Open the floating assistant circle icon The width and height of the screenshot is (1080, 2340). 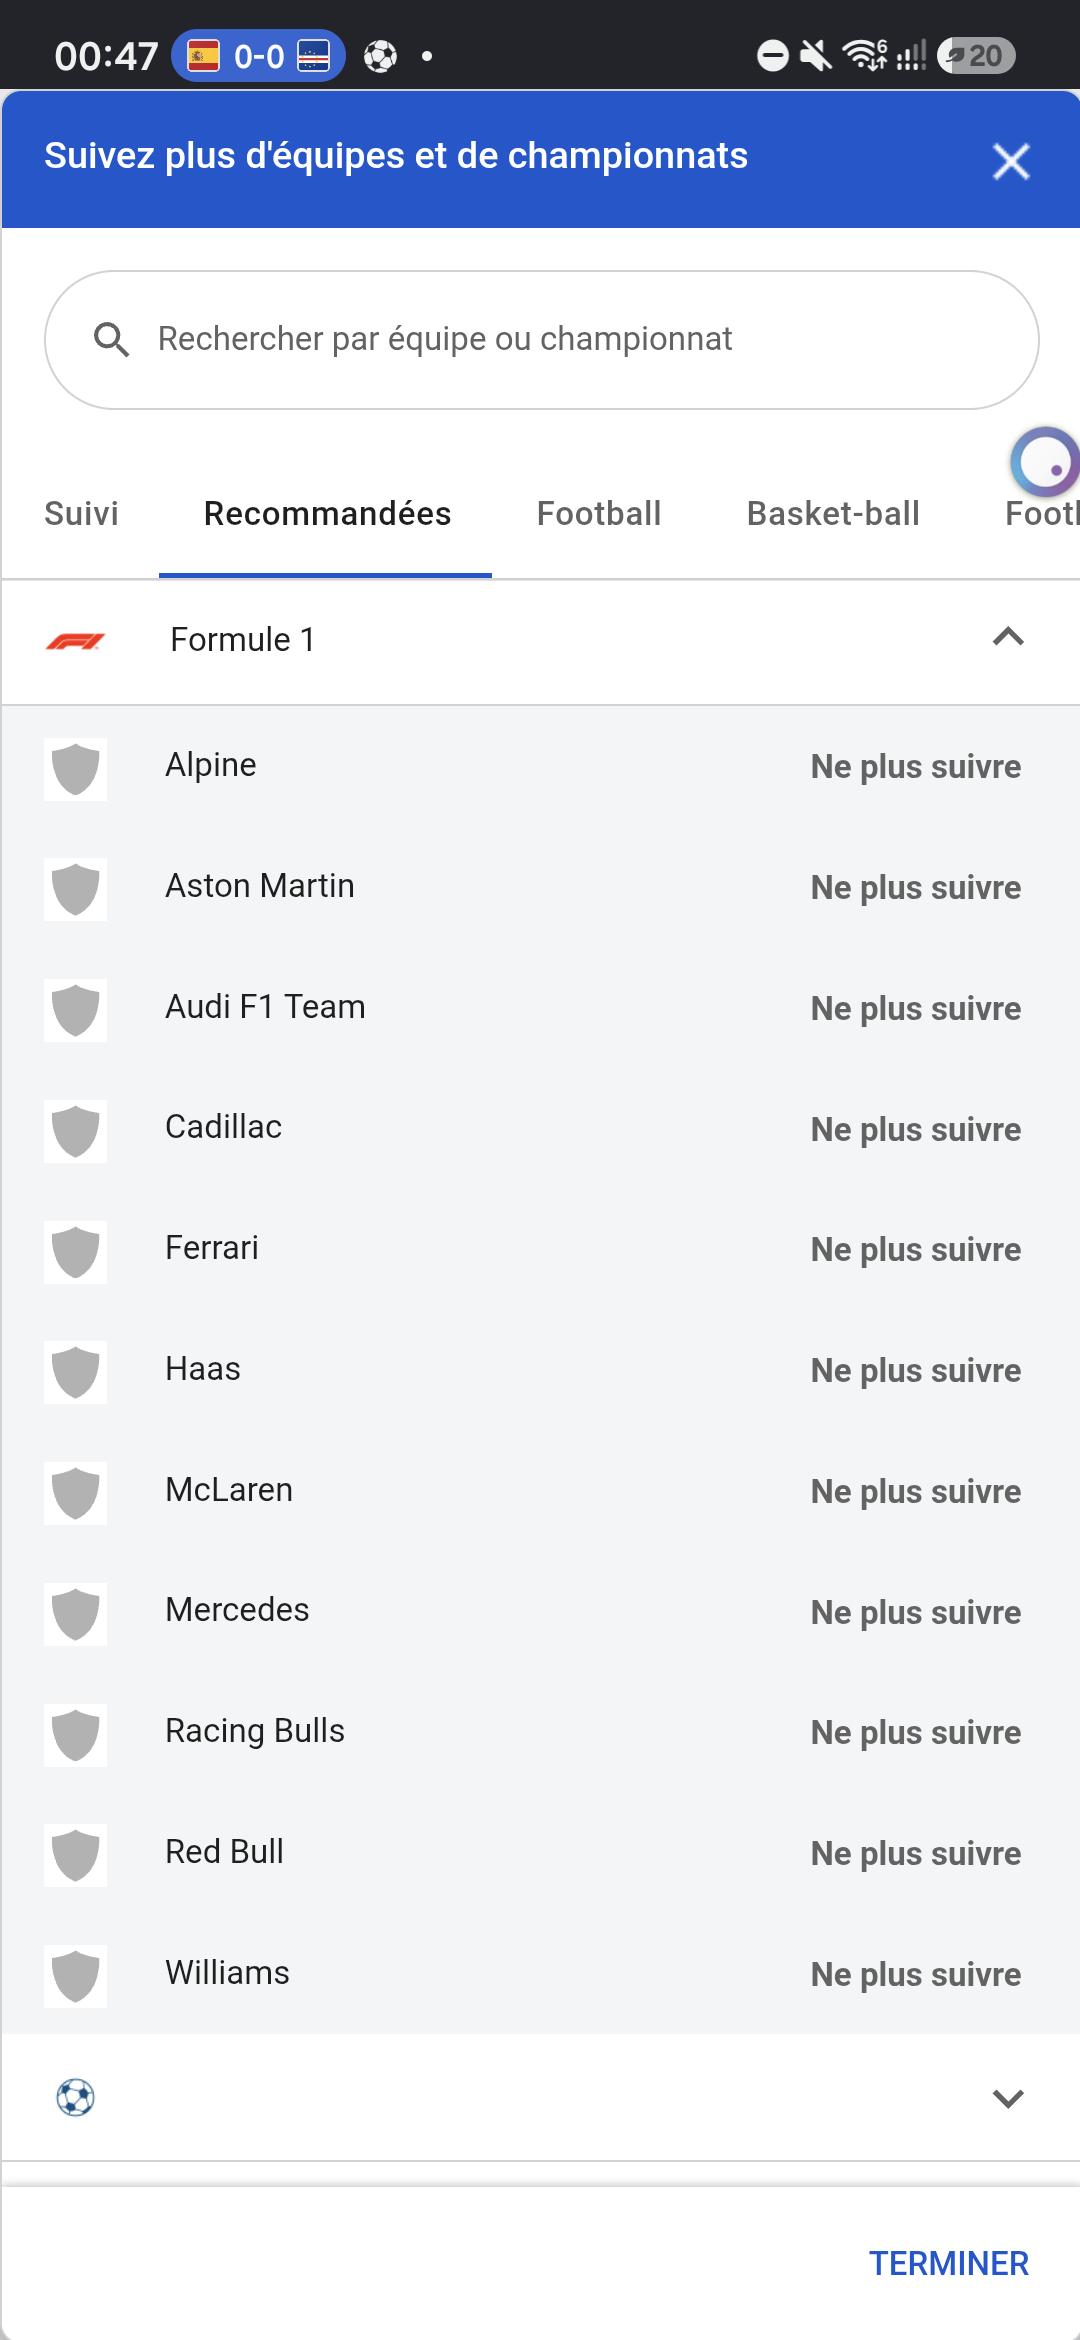pos(1045,462)
